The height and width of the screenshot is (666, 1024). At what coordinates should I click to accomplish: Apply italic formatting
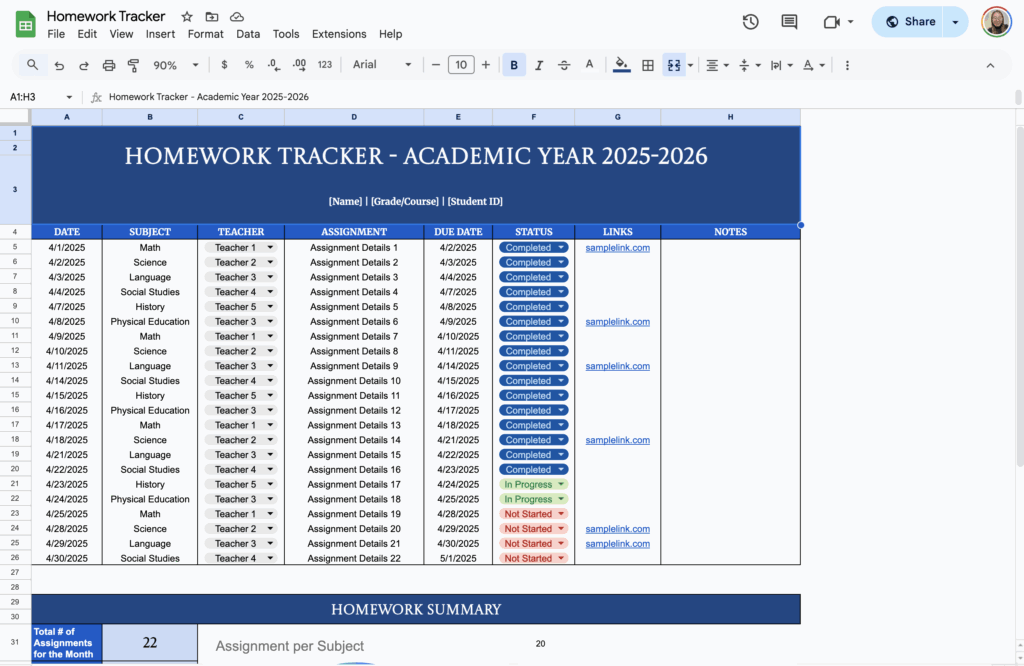(x=539, y=64)
